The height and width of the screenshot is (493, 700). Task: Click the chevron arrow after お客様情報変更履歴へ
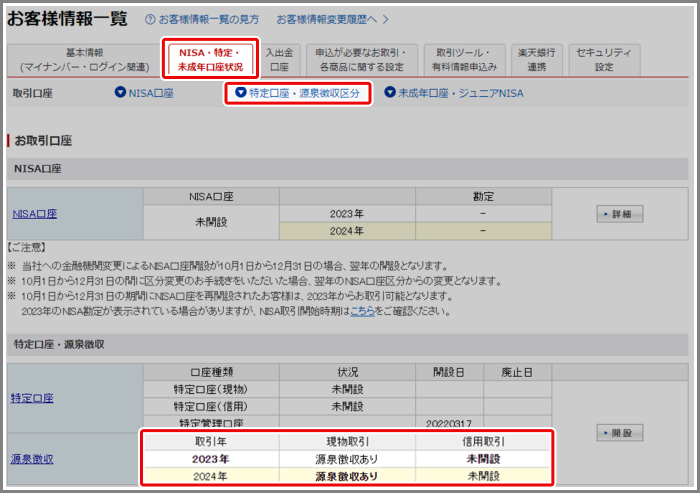(386, 20)
